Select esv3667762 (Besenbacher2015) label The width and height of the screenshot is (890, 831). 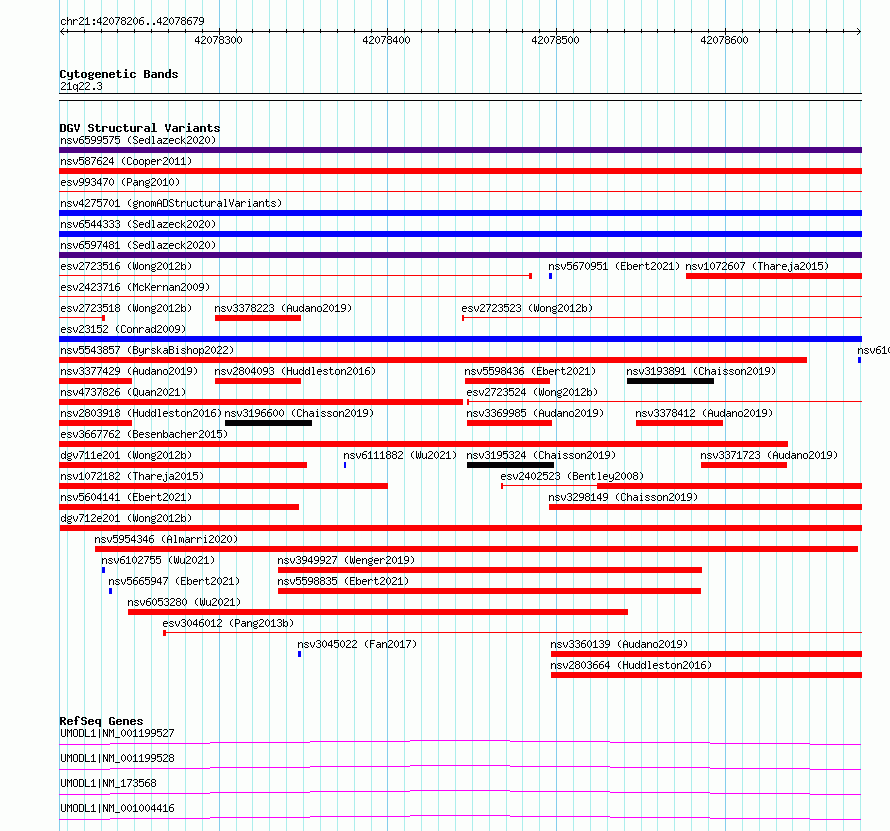point(144,434)
